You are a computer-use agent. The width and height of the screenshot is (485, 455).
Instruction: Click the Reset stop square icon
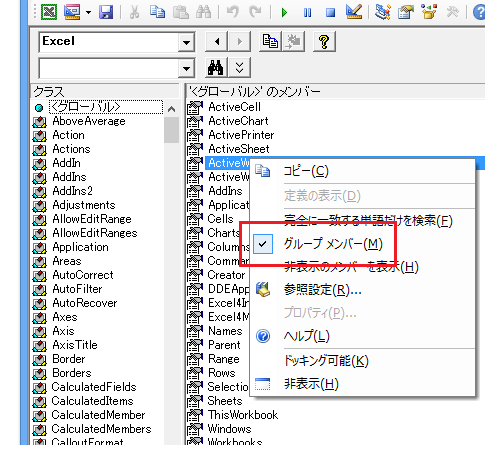[x=330, y=13]
